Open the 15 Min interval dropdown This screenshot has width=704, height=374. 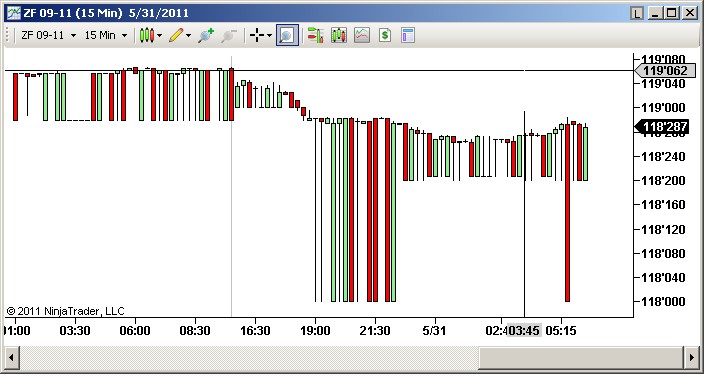click(x=106, y=35)
